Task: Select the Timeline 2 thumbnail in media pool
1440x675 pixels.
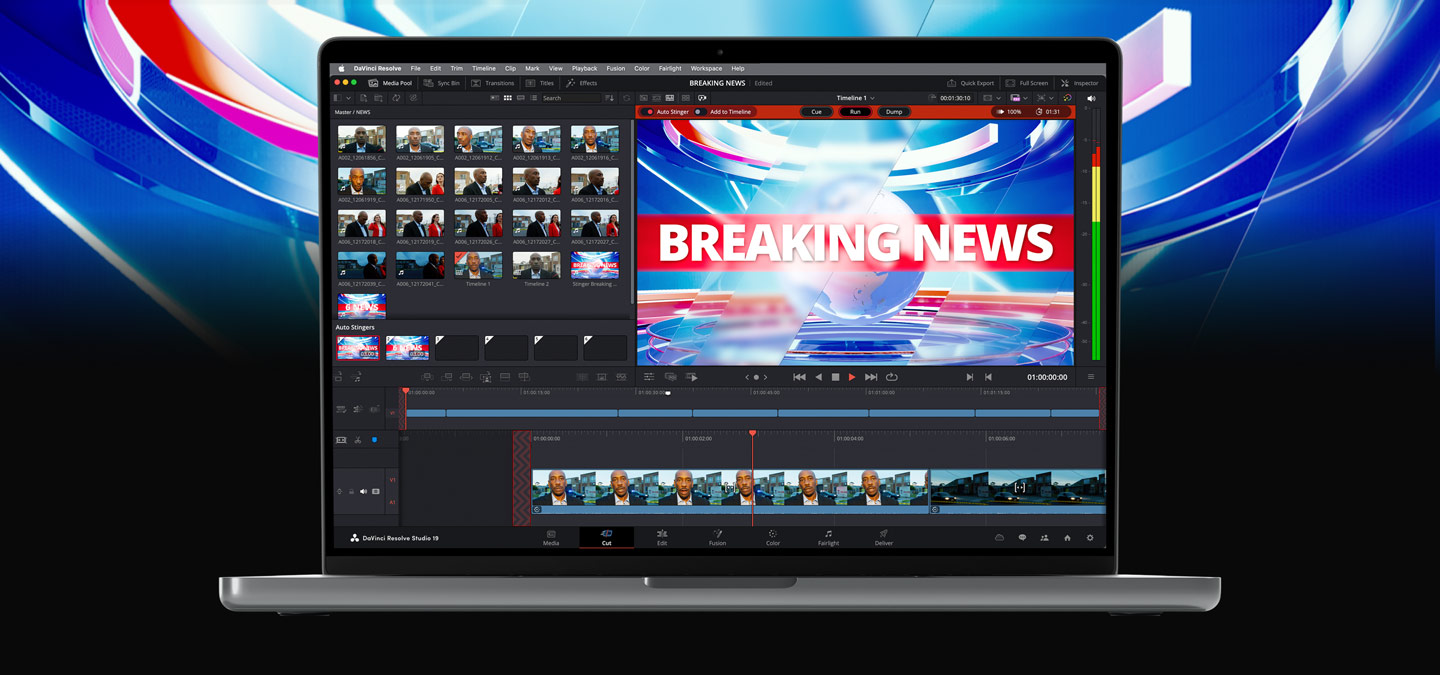Action: coord(536,267)
